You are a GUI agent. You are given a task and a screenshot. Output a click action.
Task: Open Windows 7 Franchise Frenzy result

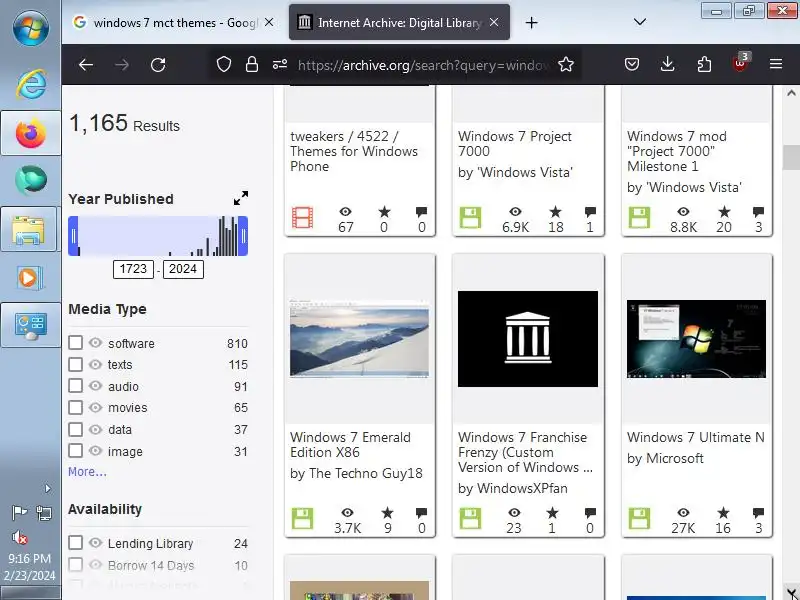click(x=525, y=453)
